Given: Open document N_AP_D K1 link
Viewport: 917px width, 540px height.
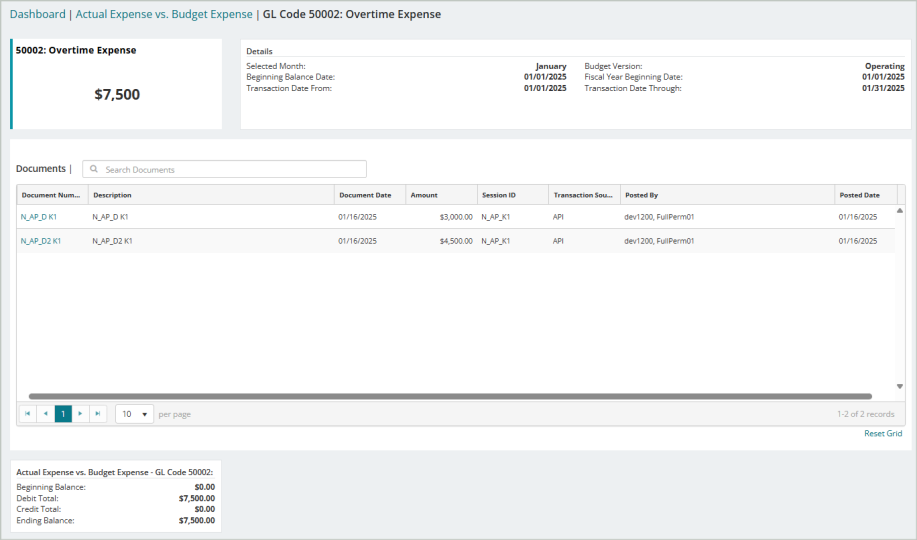Looking at the screenshot, I should click(39, 216).
